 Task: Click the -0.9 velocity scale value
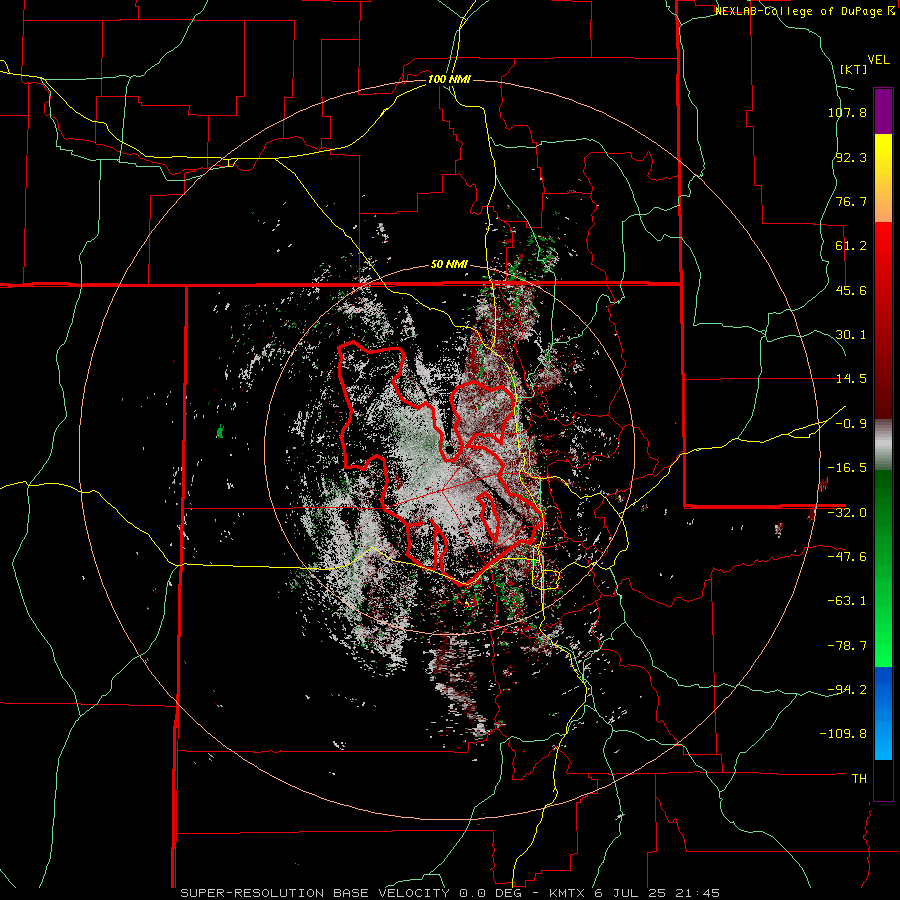coord(851,424)
